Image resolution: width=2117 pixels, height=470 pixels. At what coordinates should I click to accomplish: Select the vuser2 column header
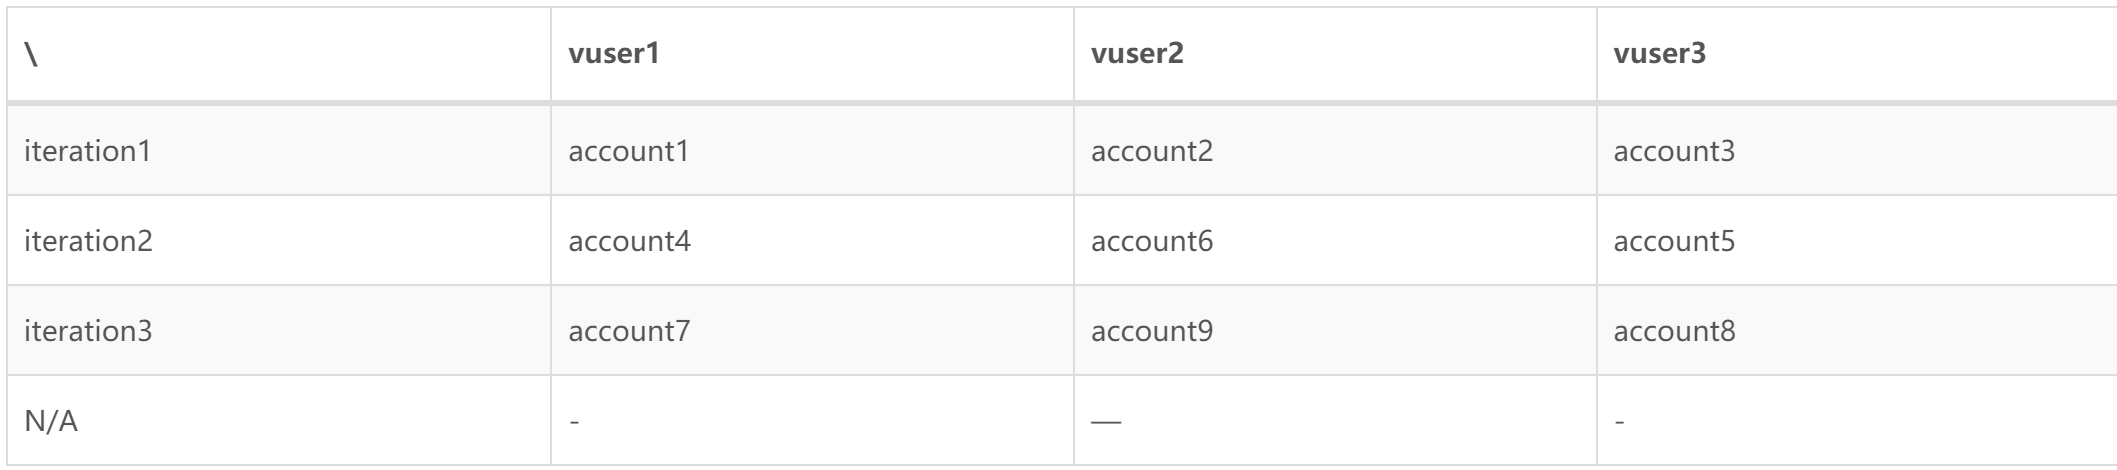pyautogui.click(x=1137, y=54)
